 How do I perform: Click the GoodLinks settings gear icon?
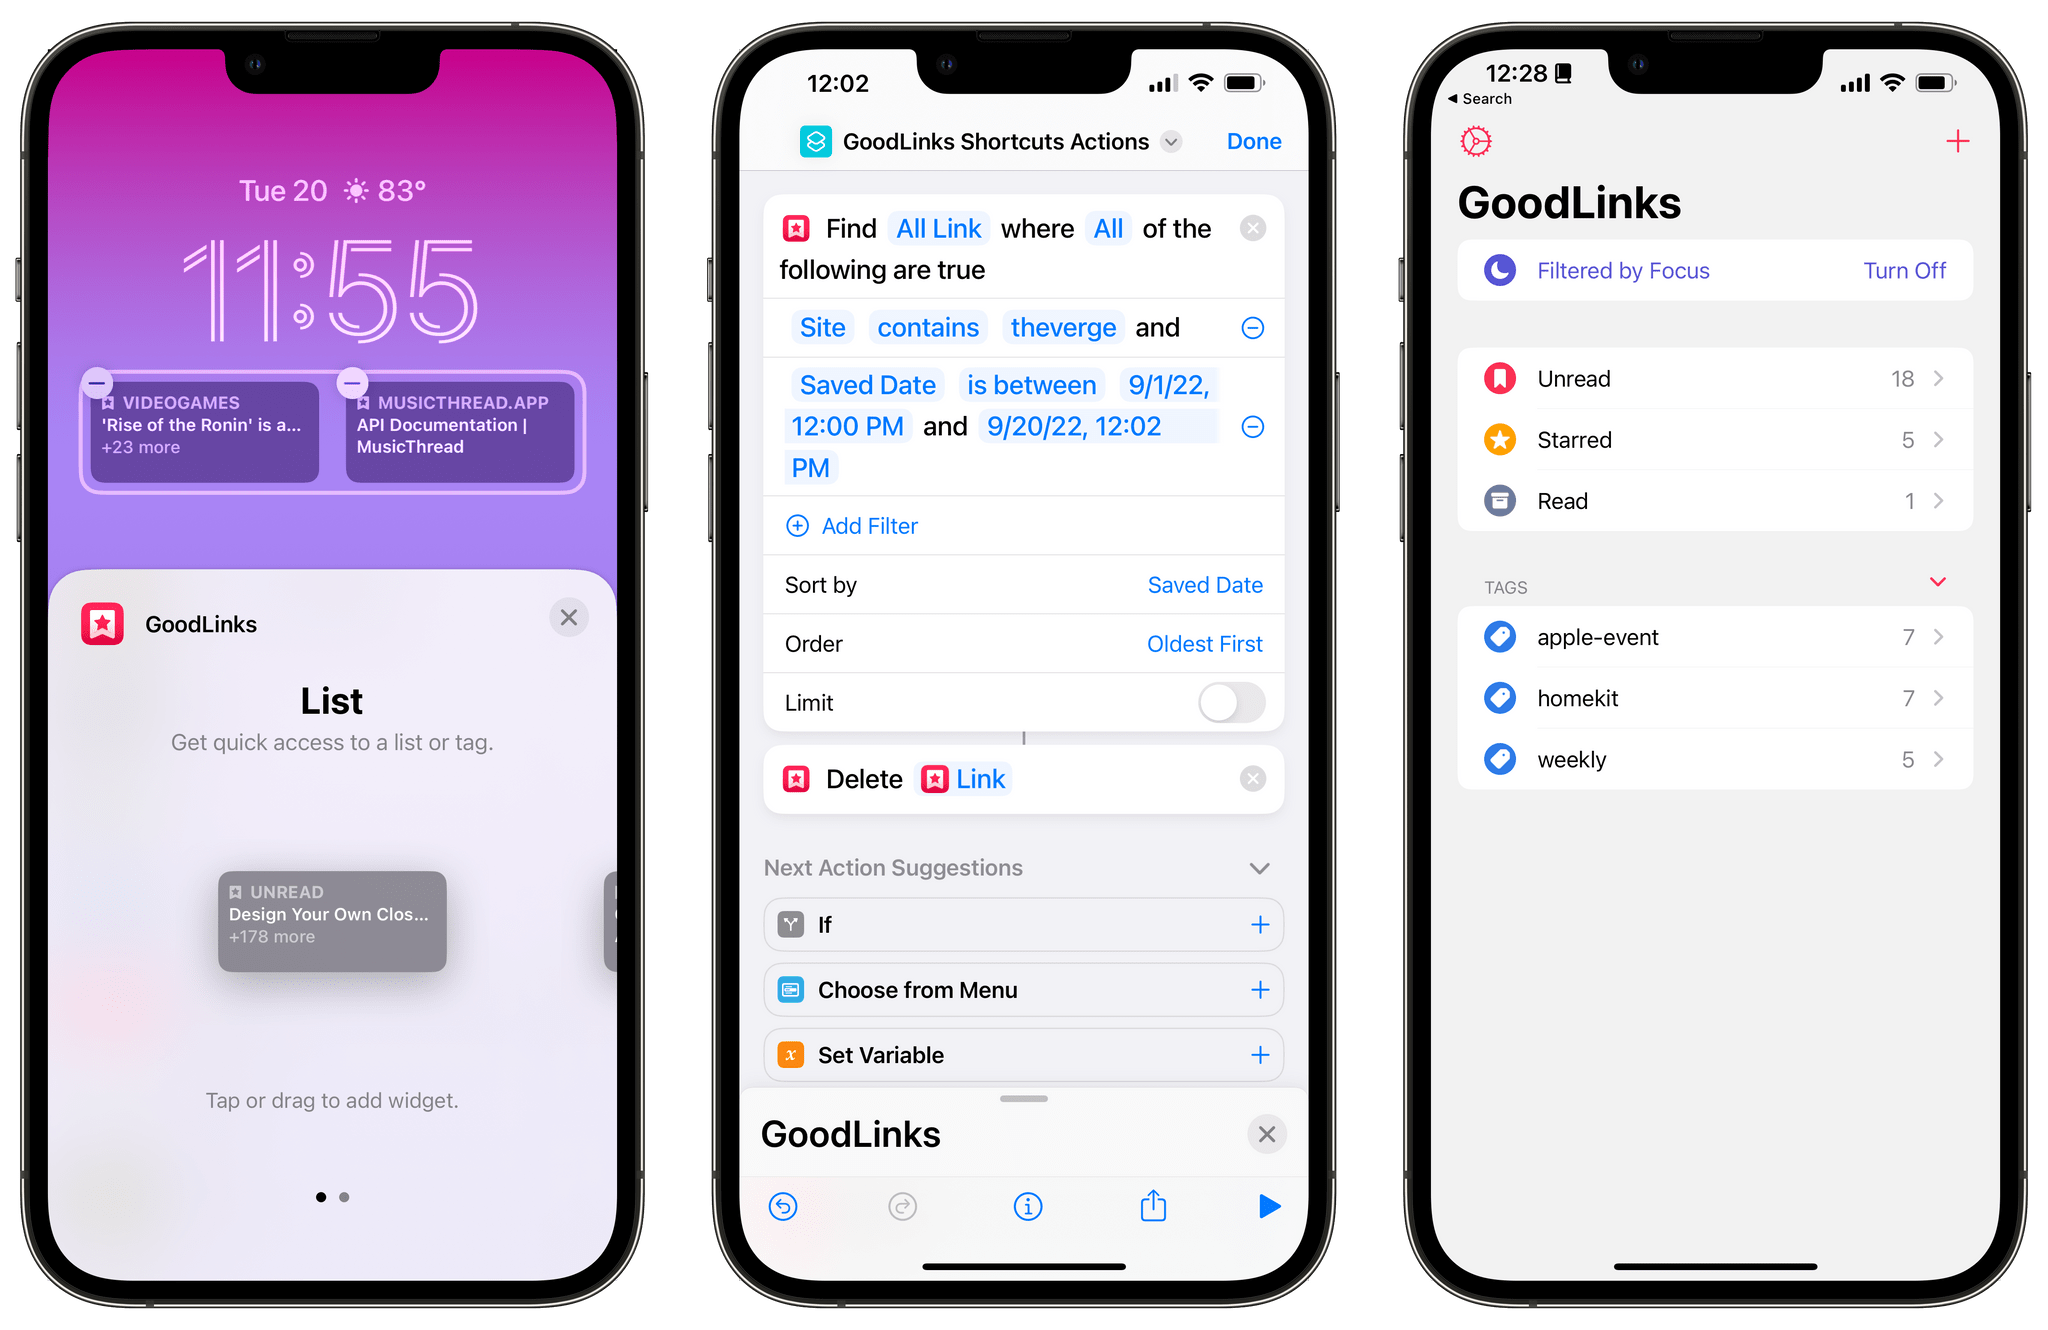[x=1476, y=140]
